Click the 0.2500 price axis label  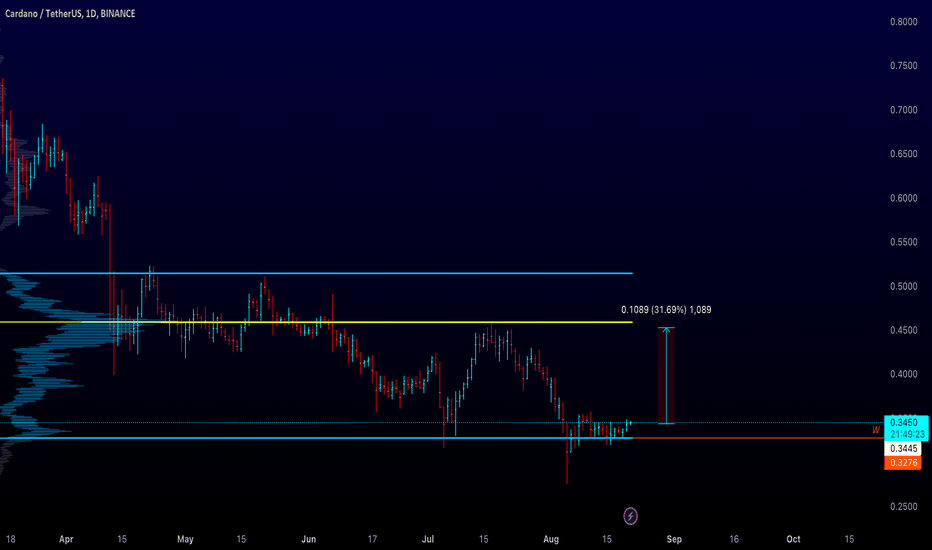(x=903, y=507)
